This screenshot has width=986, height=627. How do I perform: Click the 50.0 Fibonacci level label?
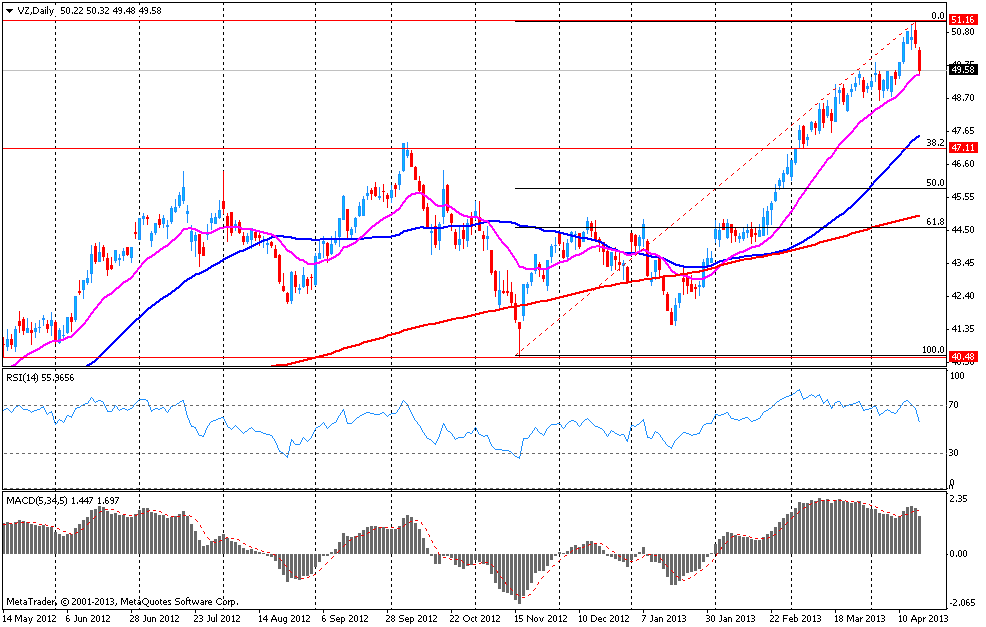pos(935,183)
